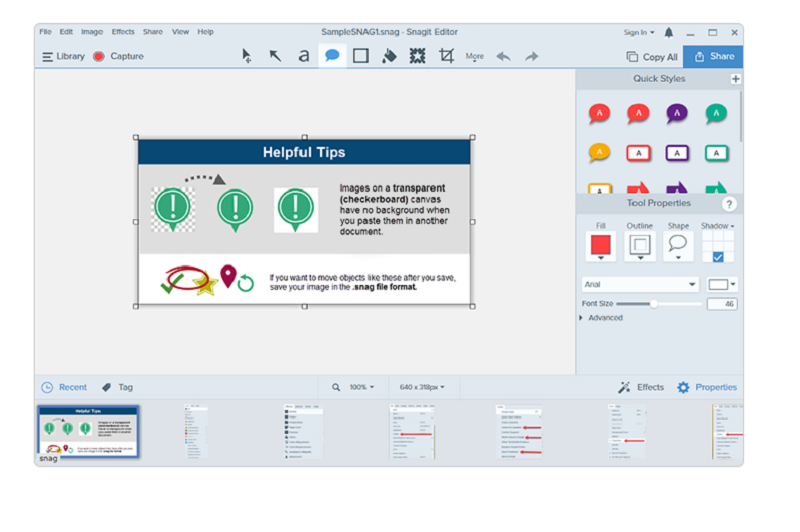Screen dimensions: 800x532
Task: Select the Selection marquee tool
Action: point(417,56)
